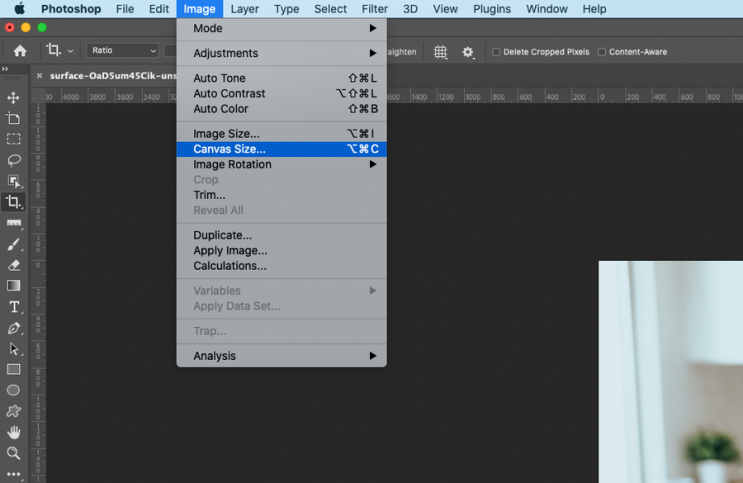This screenshot has width=743, height=483.
Task: Choose Image Size menu entry
Action: 281,134
